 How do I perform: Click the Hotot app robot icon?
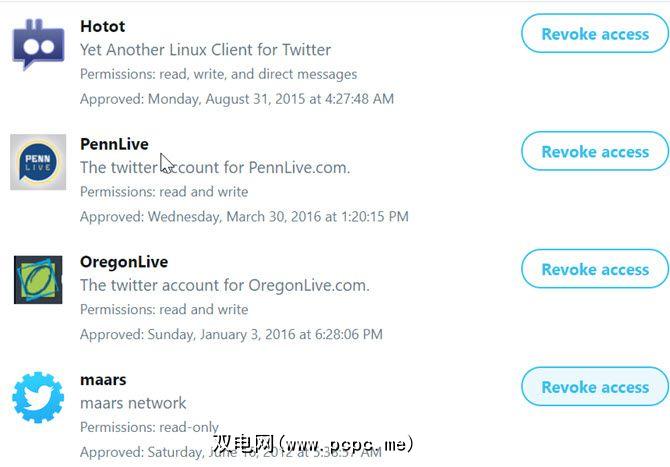(x=38, y=44)
